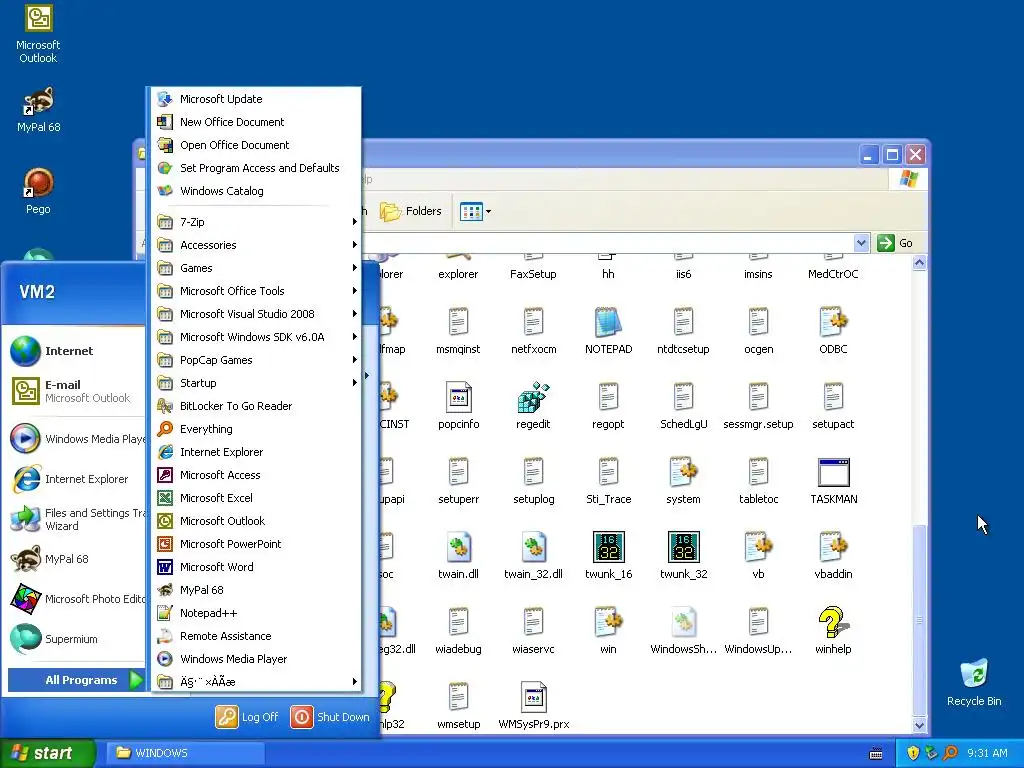Expand the 7-Zip submenu

click(x=257, y=222)
